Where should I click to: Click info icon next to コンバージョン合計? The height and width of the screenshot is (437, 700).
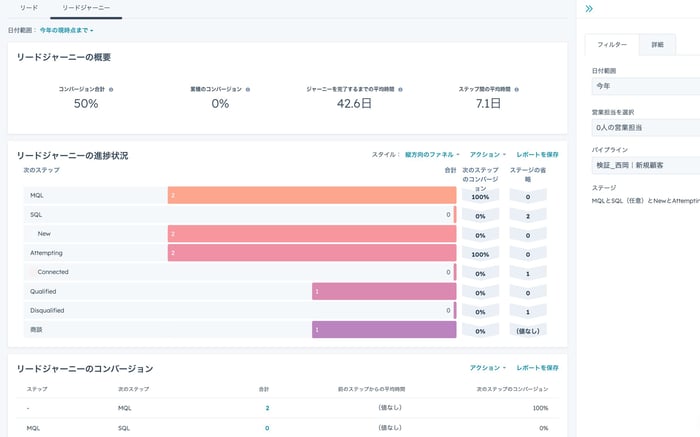110,89
